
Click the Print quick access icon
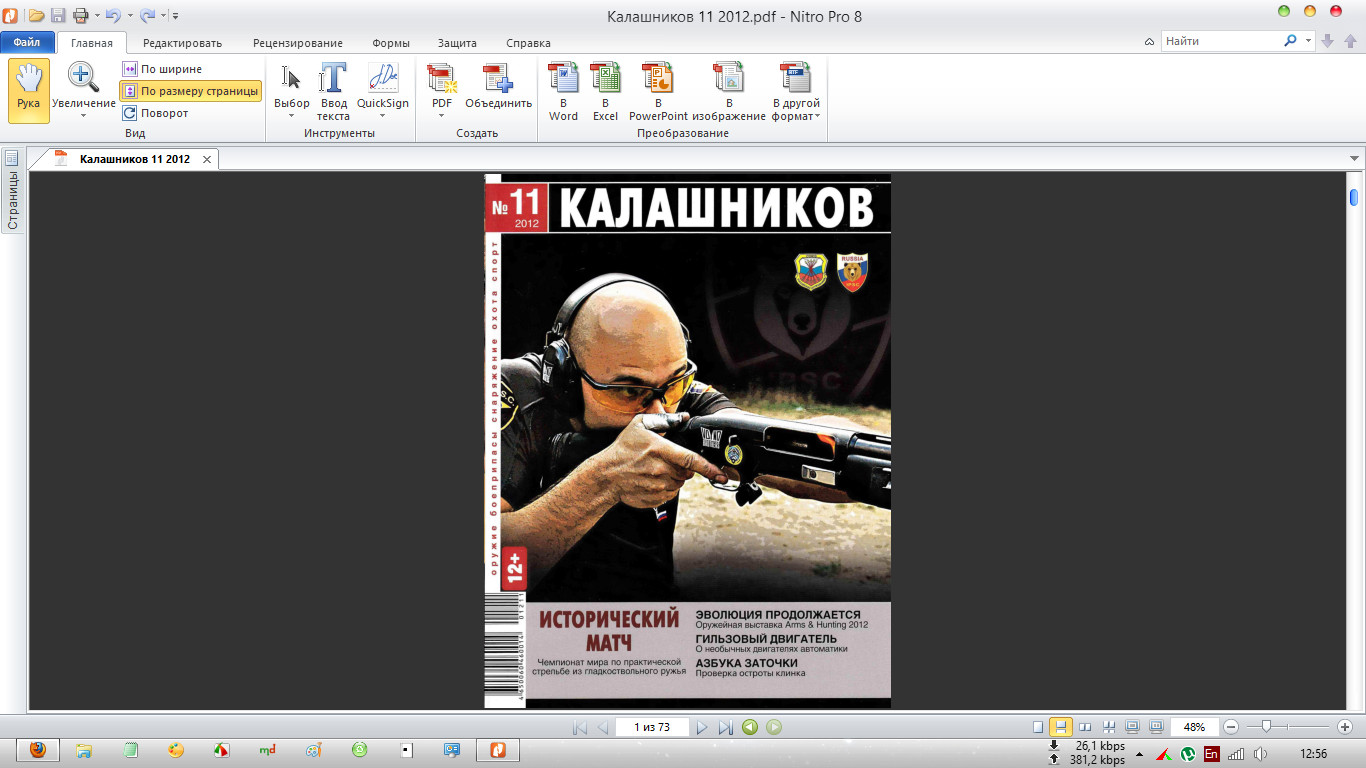click(80, 15)
